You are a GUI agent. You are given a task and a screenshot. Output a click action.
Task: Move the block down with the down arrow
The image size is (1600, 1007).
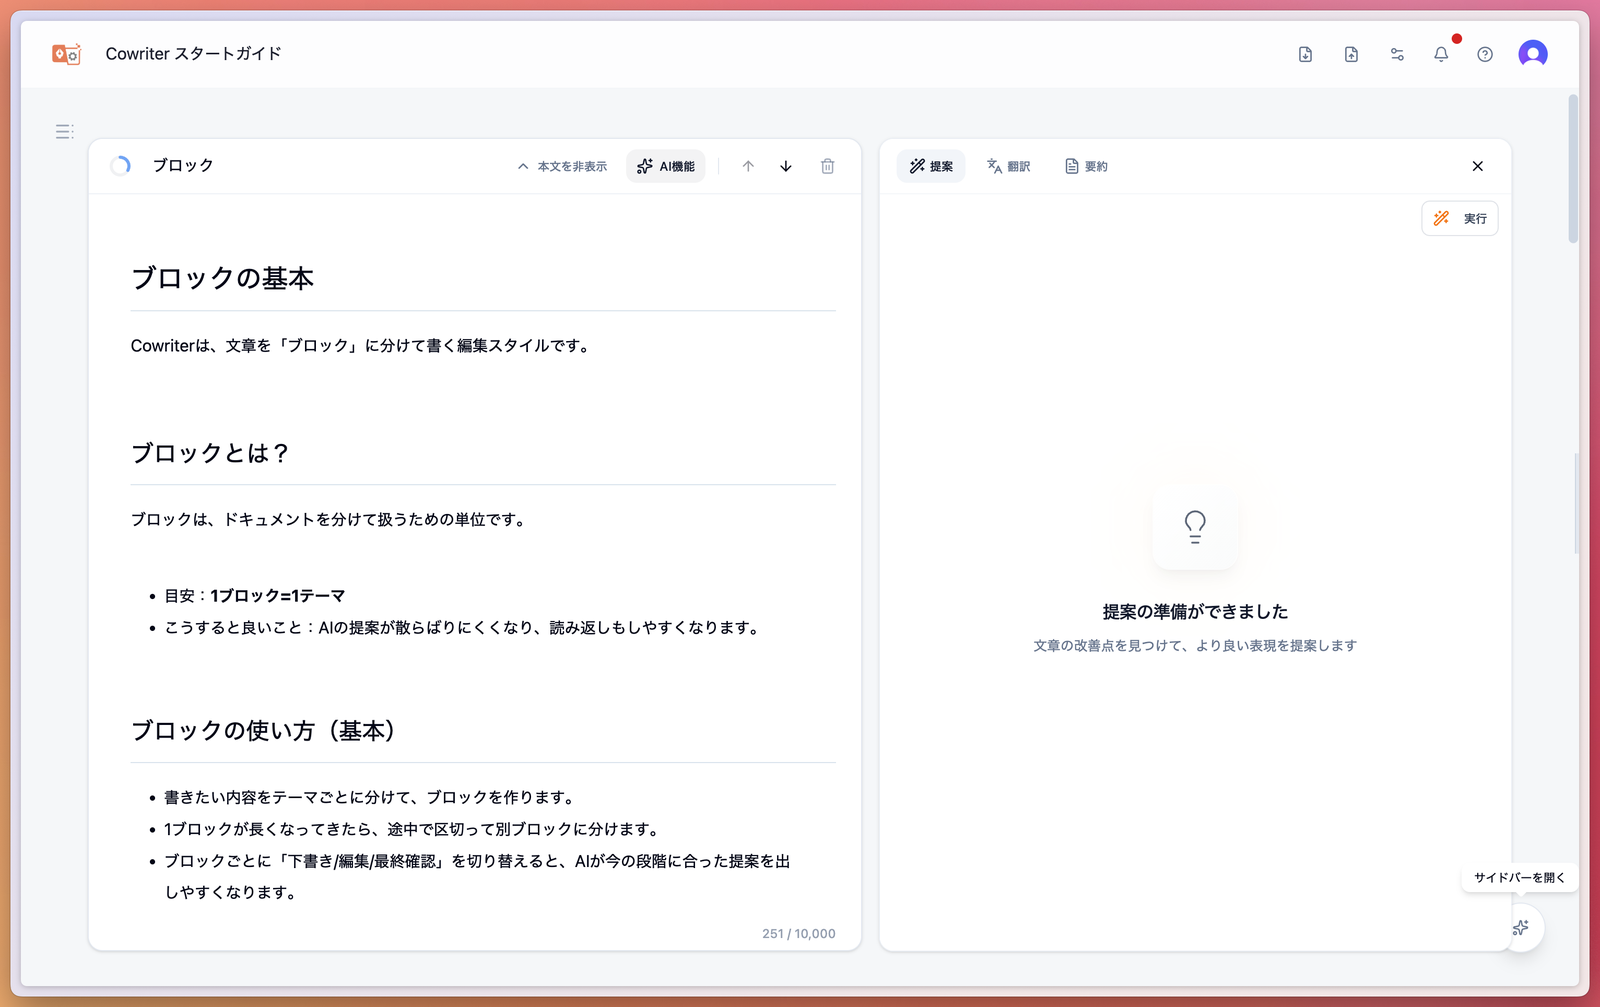click(786, 166)
